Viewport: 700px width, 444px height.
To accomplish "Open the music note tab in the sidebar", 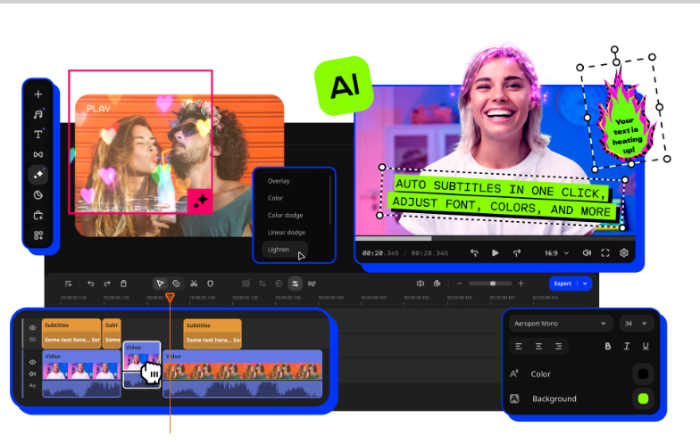I will click(x=38, y=114).
